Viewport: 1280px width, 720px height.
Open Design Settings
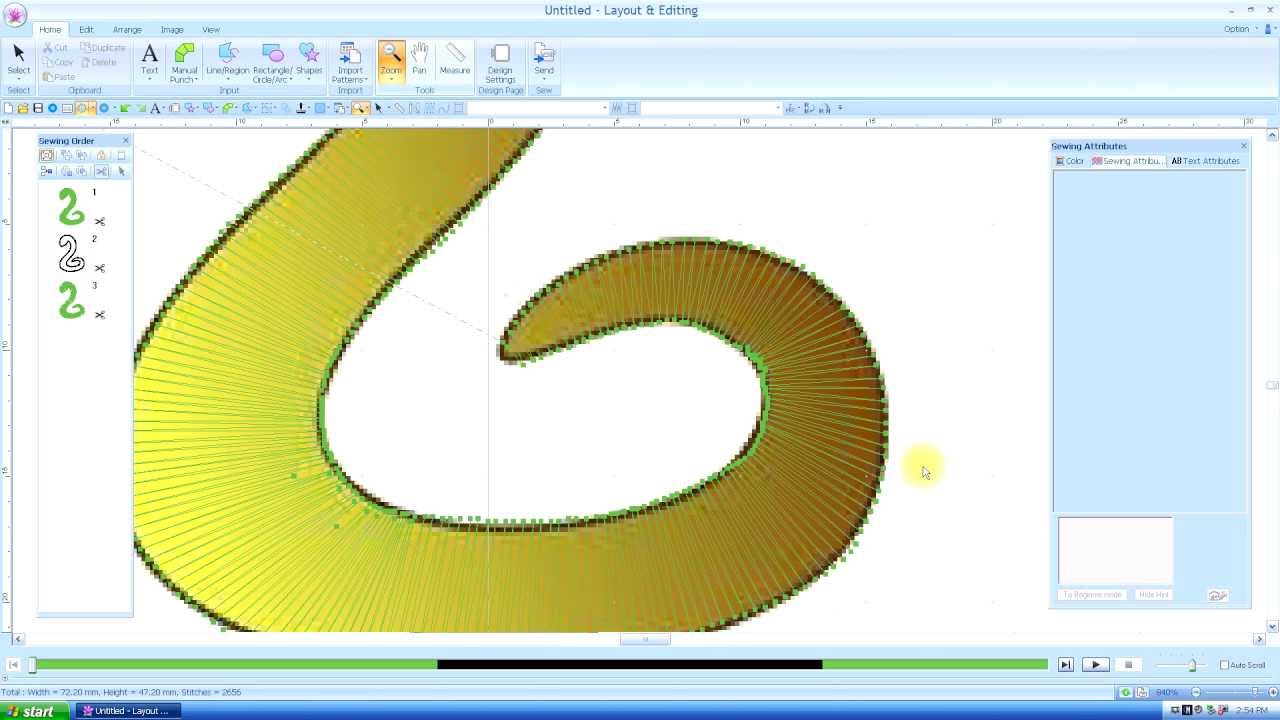tap(500, 63)
